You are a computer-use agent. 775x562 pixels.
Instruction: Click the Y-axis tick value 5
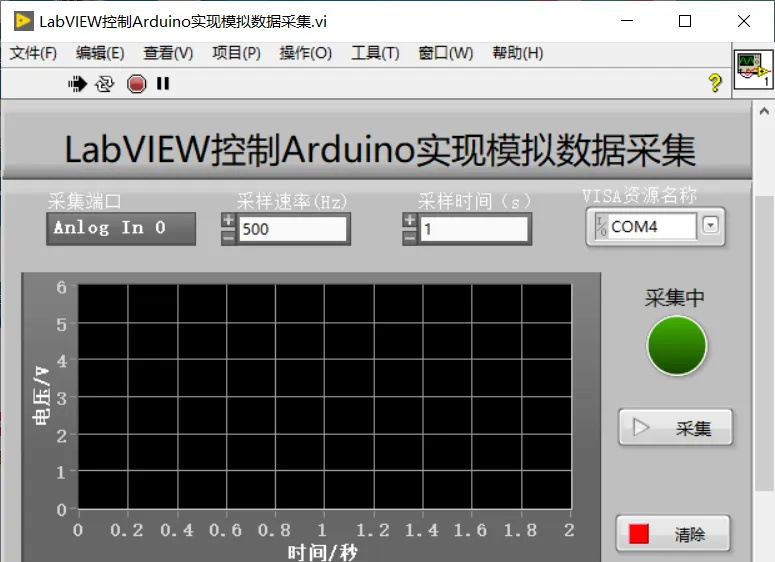pyautogui.click(x=61, y=325)
